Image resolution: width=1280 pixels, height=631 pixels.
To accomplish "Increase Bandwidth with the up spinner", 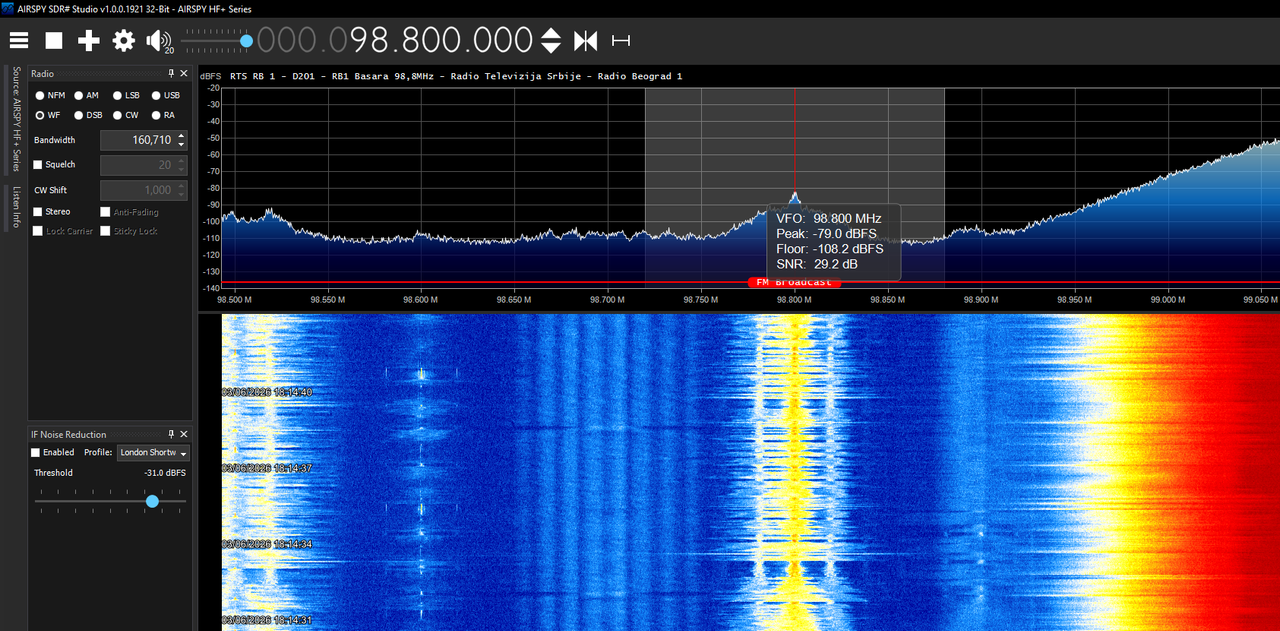I will tap(181, 136).
